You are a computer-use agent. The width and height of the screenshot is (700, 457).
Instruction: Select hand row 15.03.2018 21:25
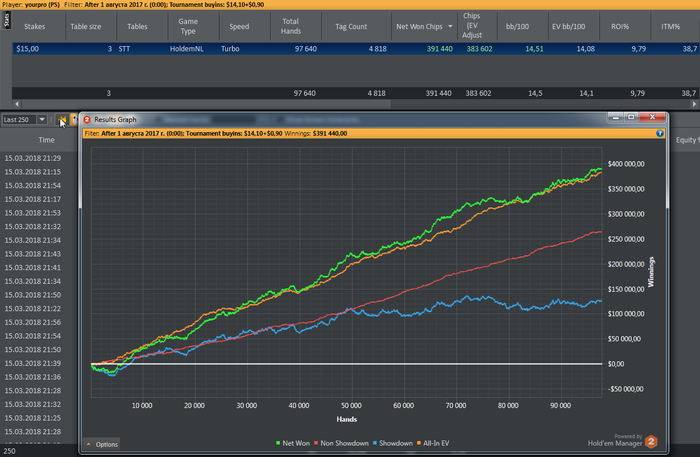(x=33, y=418)
